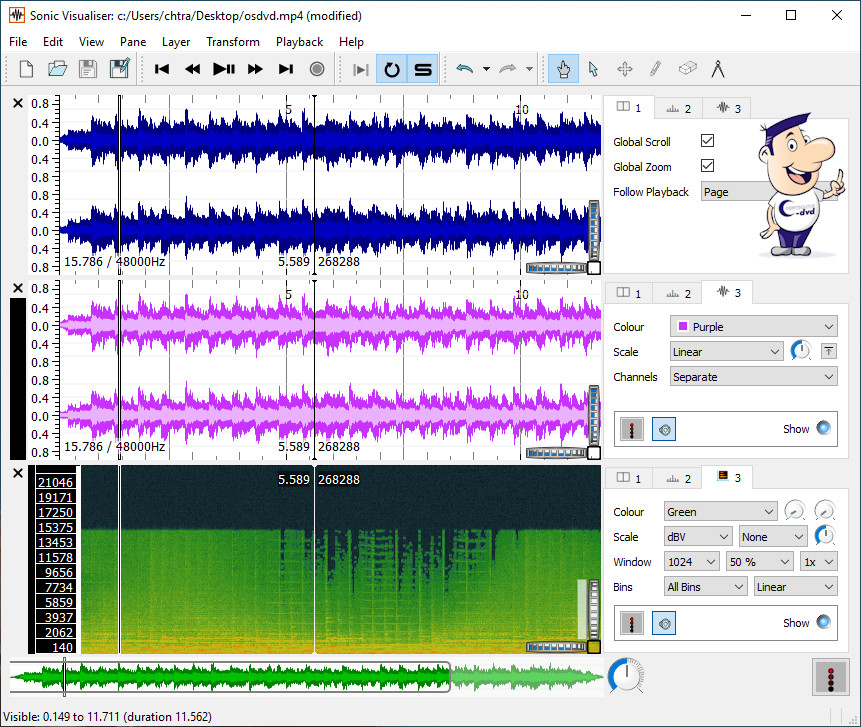Uncheck the Global Scroll checkbox
The width and height of the screenshot is (861, 727).
click(707, 141)
